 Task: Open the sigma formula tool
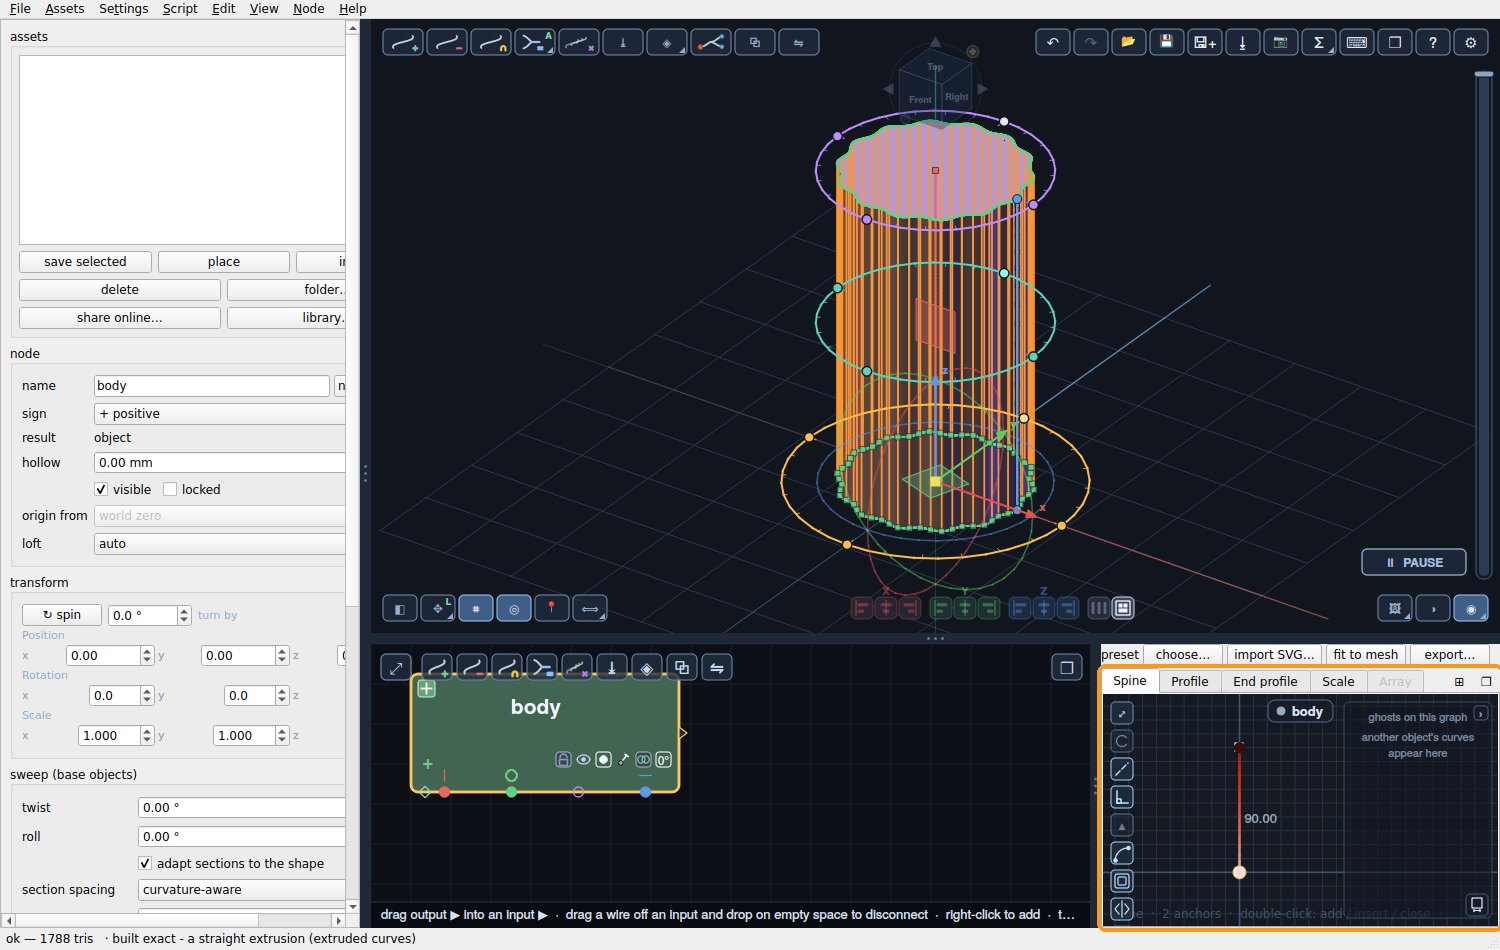(x=1318, y=42)
